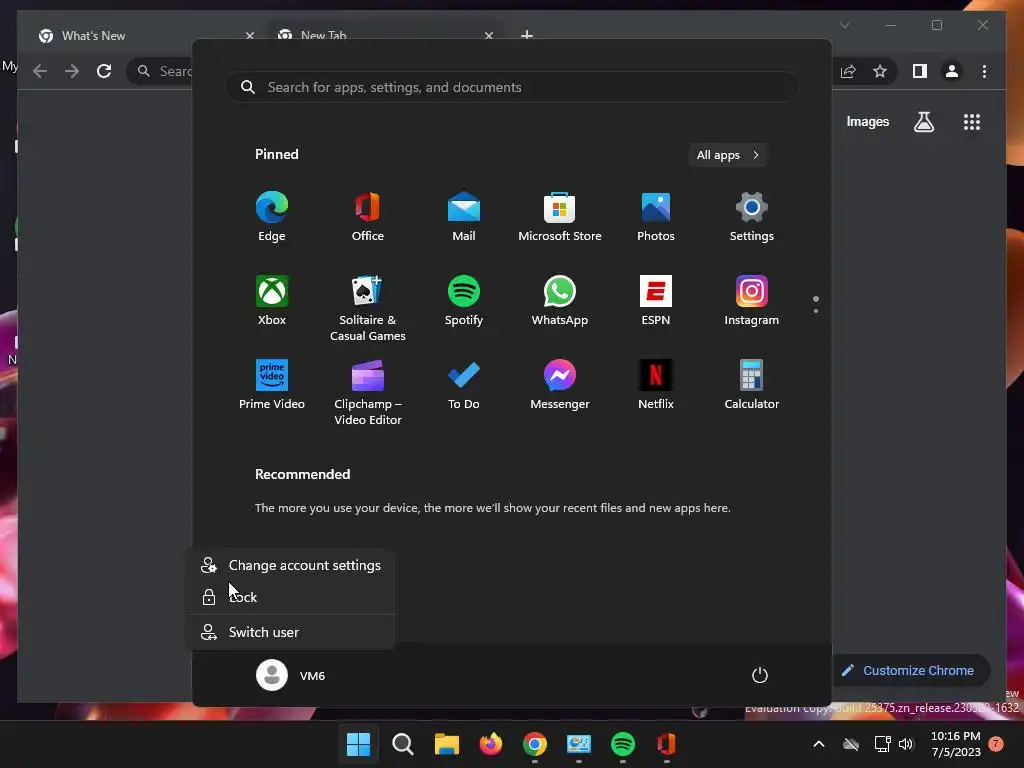Open the Office taskbar icon

click(x=666, y=744)
